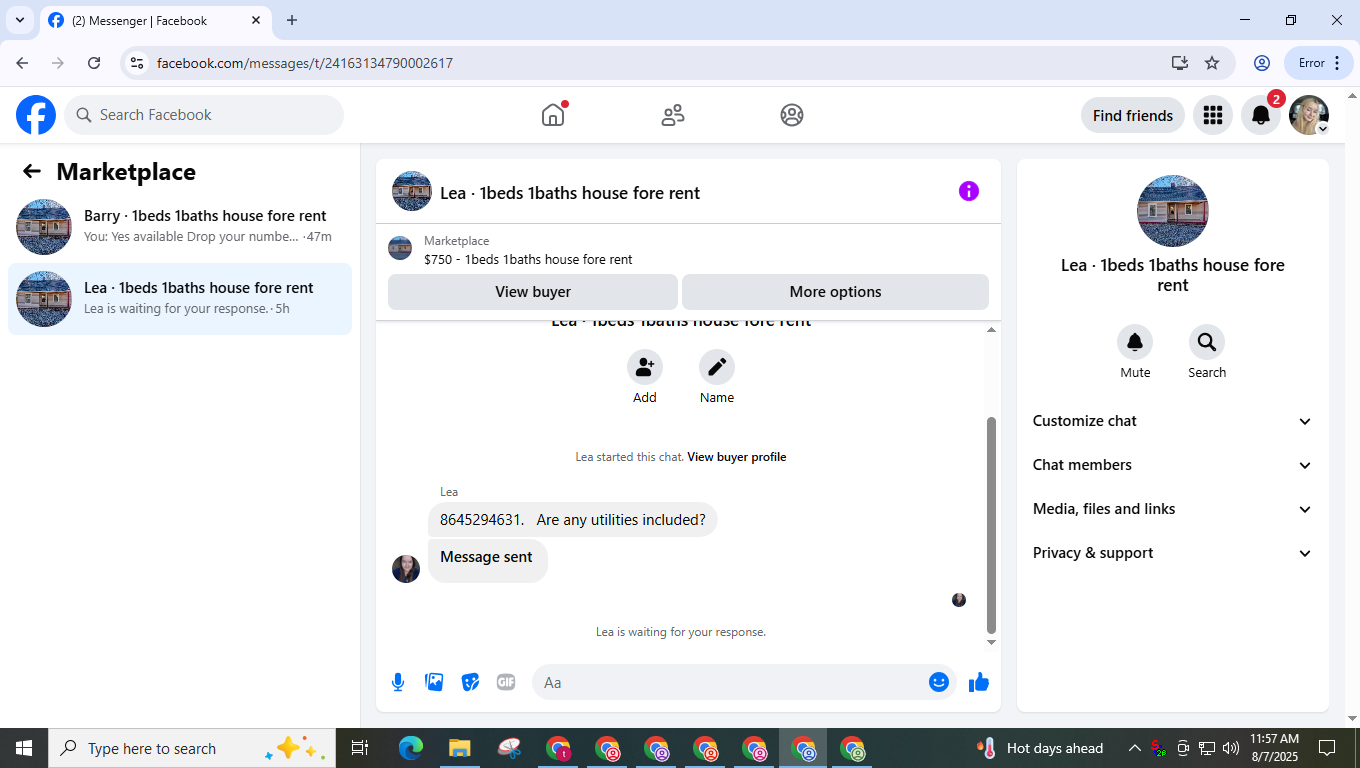
Task: Go back from Marketplace using arrow
Action: click(x=32, y=171)
